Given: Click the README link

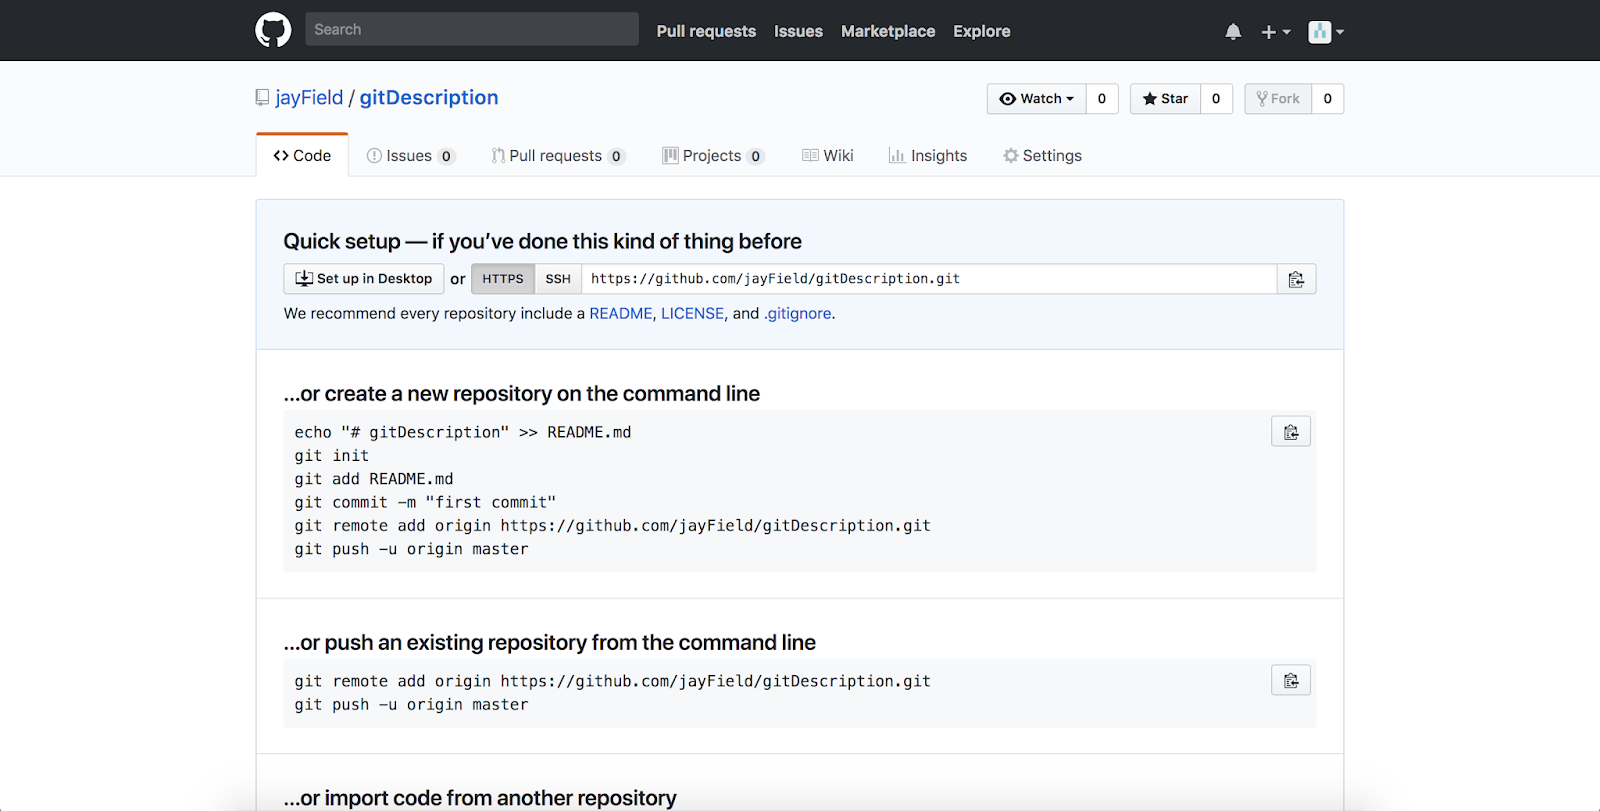Looking at the screenshot, I should [621, 314].
